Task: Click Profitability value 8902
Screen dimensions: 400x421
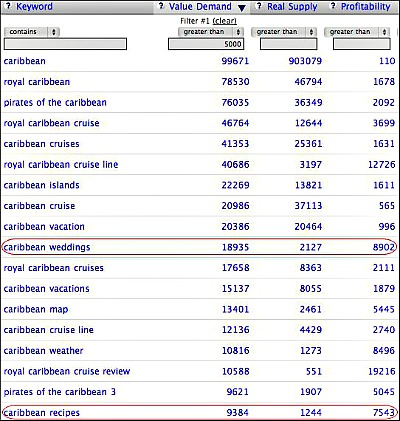Action: coord(384,247)
